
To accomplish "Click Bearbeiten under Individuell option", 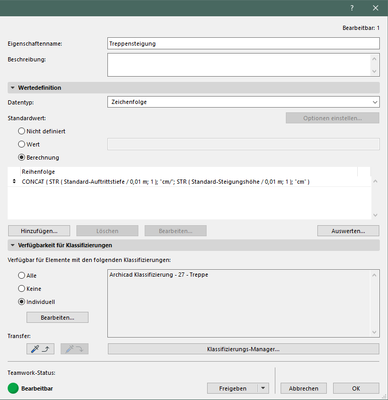I will click(x=57, y=317).
